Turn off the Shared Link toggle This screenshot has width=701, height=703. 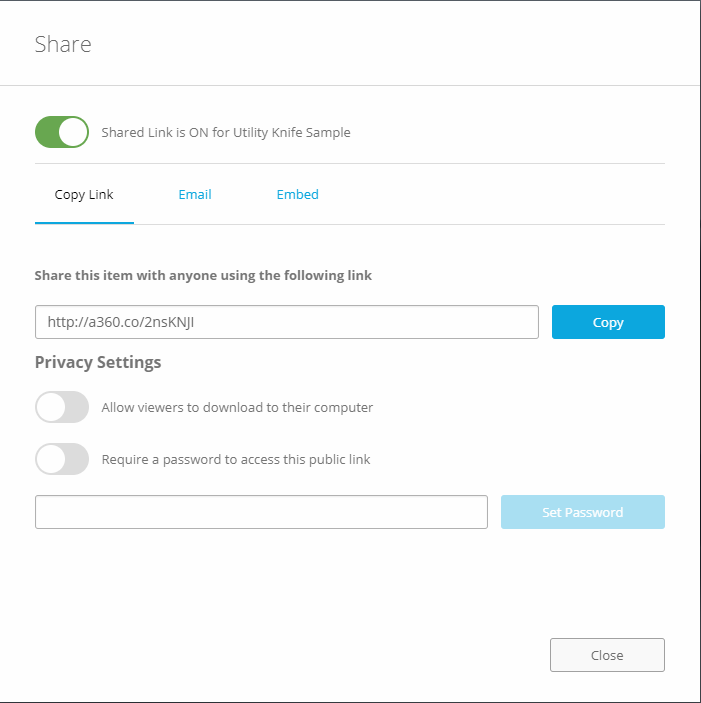(62, 132)
